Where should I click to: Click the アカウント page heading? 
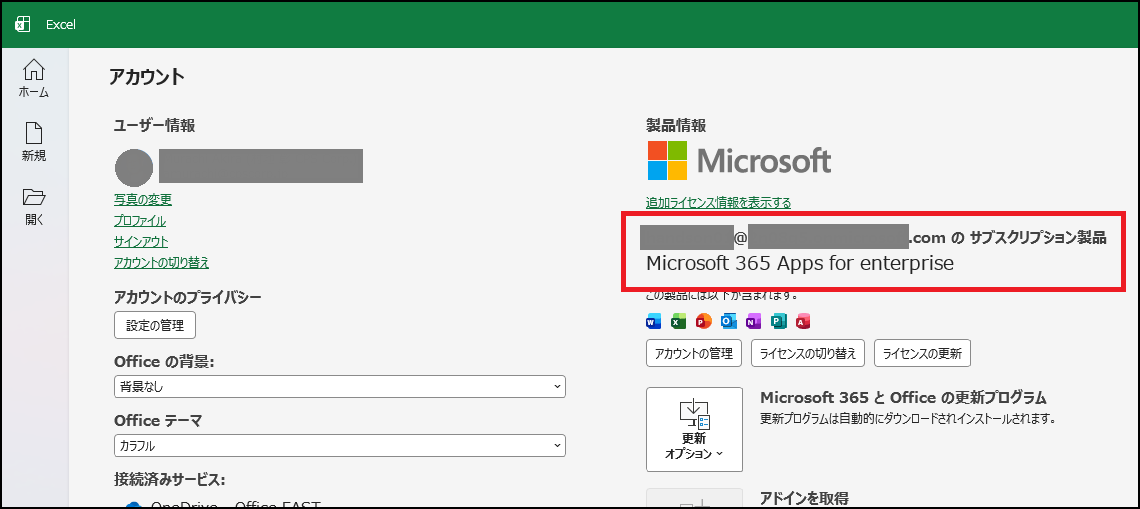pos(146,76)
